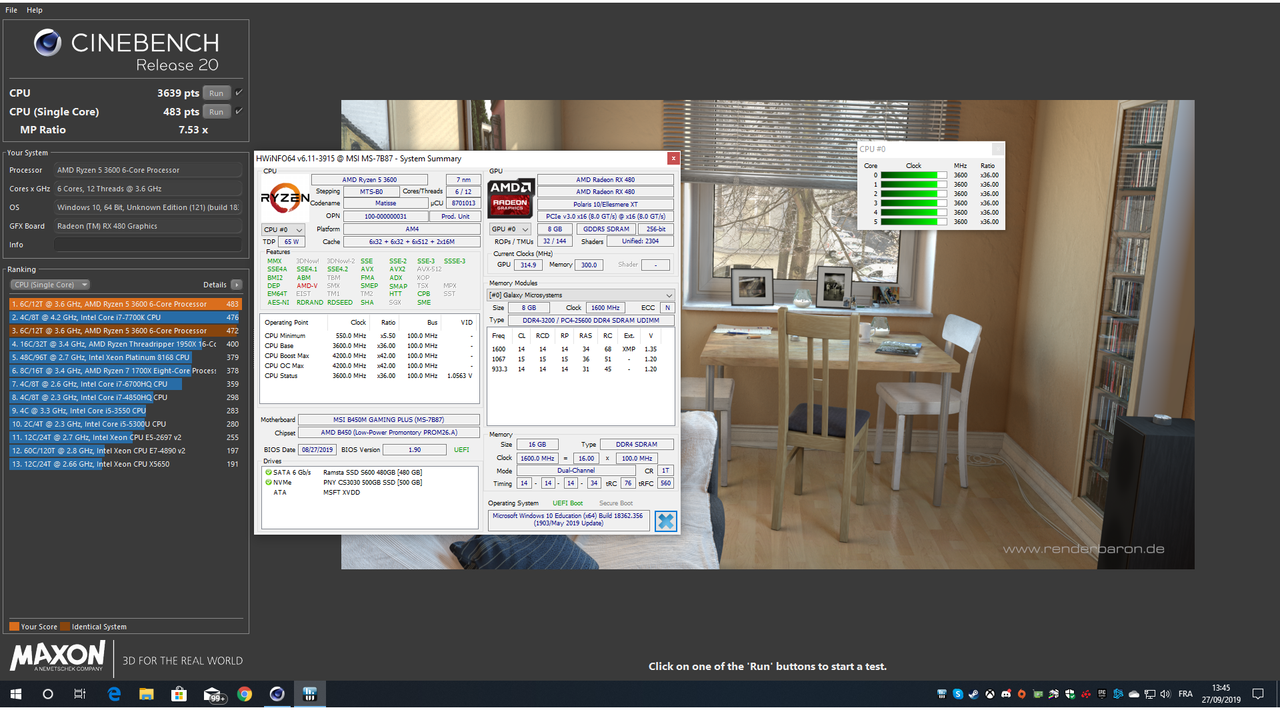1280x720 pixels.
Task: Select Ryzen 5 3600 ranking row scoring 483
Action: (125, 304)
